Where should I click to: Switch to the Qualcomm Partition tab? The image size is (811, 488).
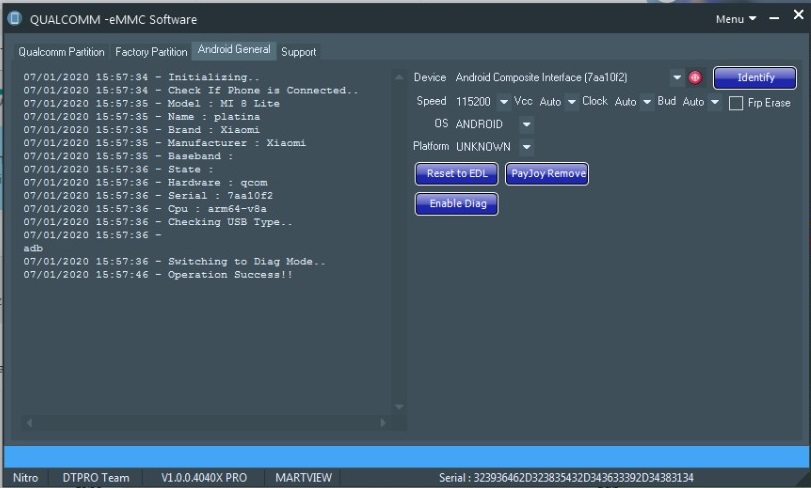click(62, 52)
